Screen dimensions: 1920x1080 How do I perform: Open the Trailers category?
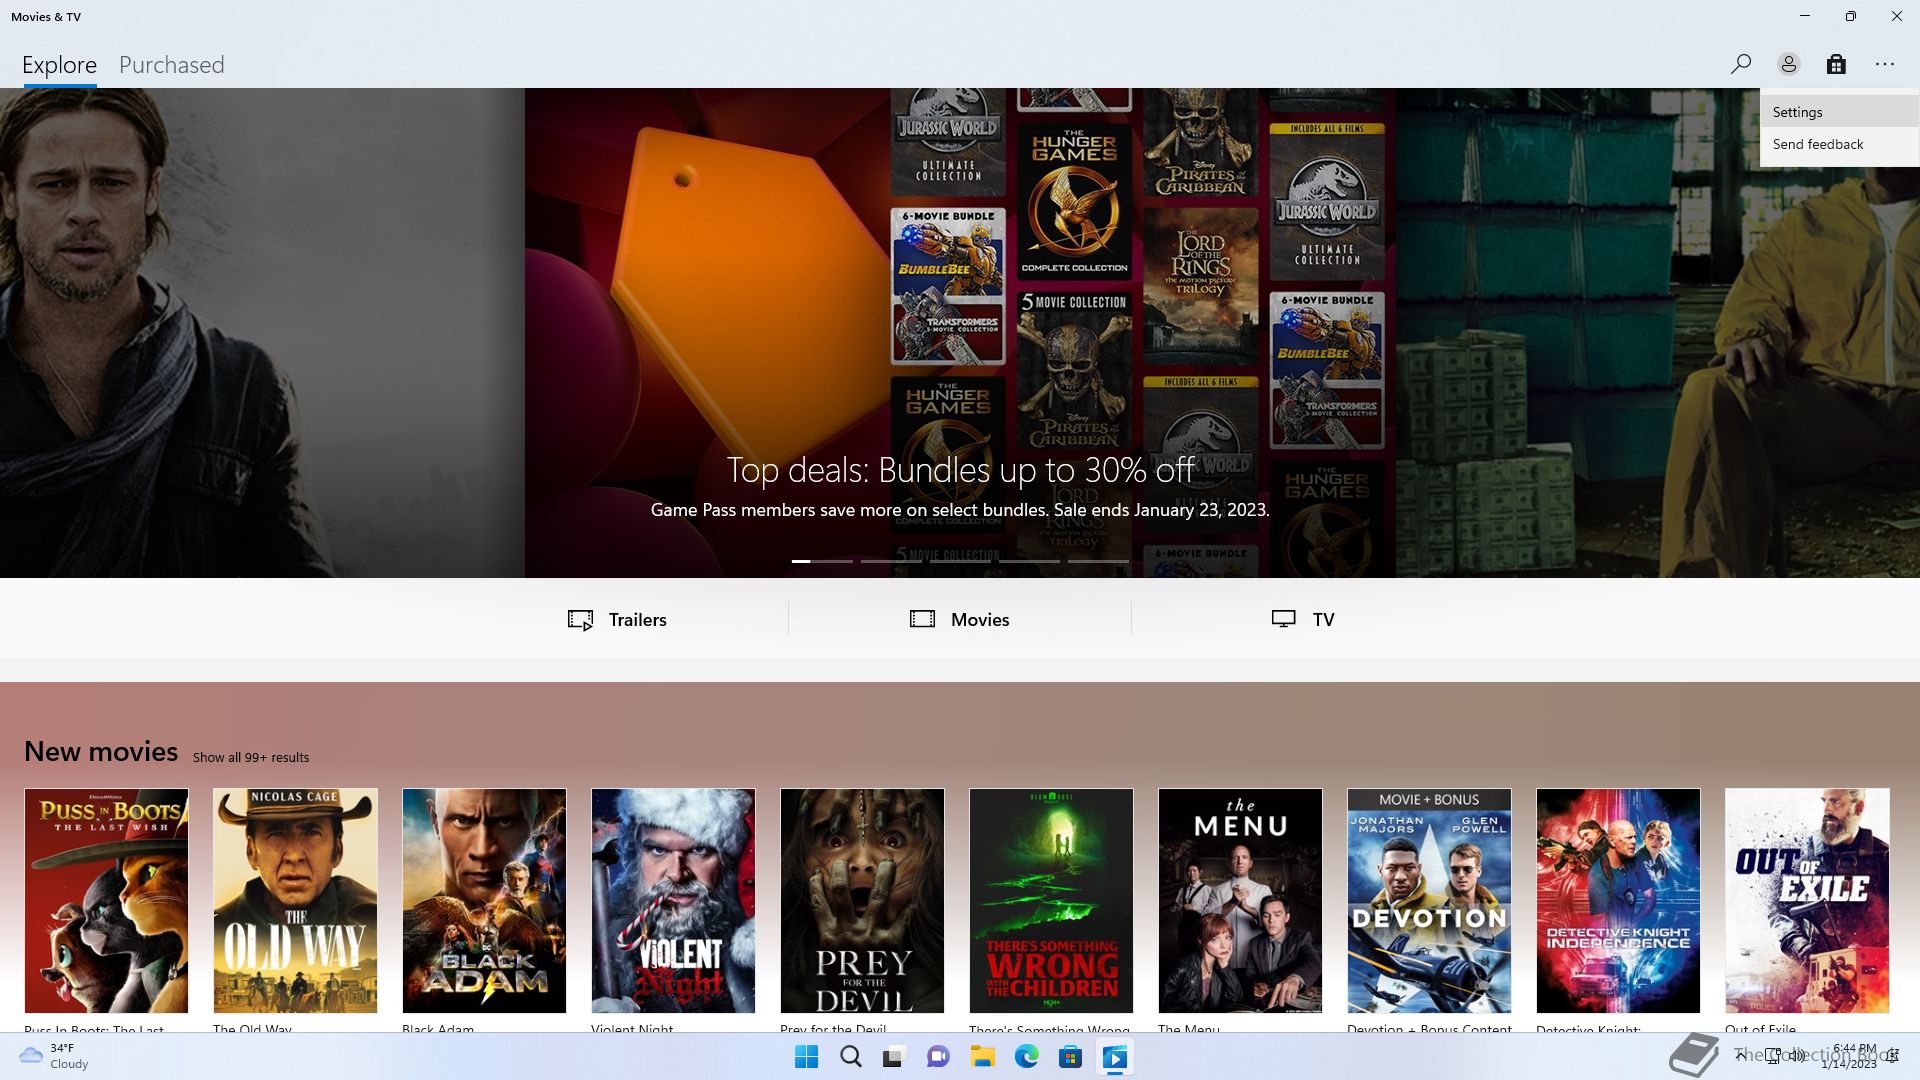[617, 619]
